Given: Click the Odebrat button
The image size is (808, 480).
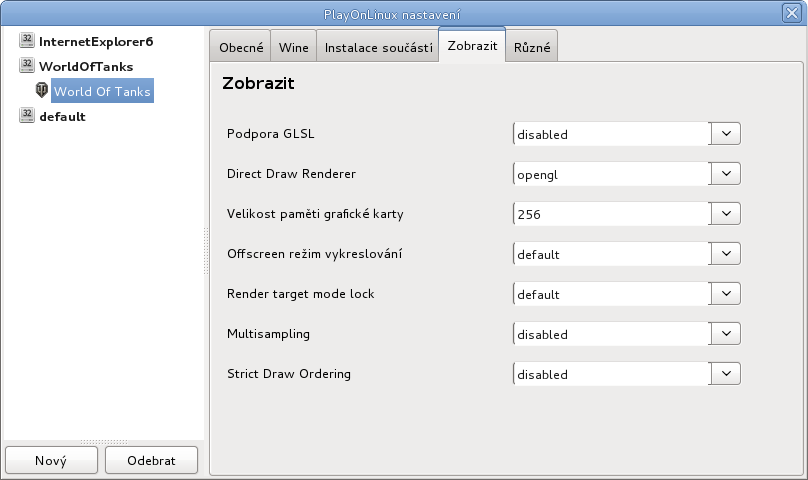Looking at the screenshot, I should click(x=152, y=460).
